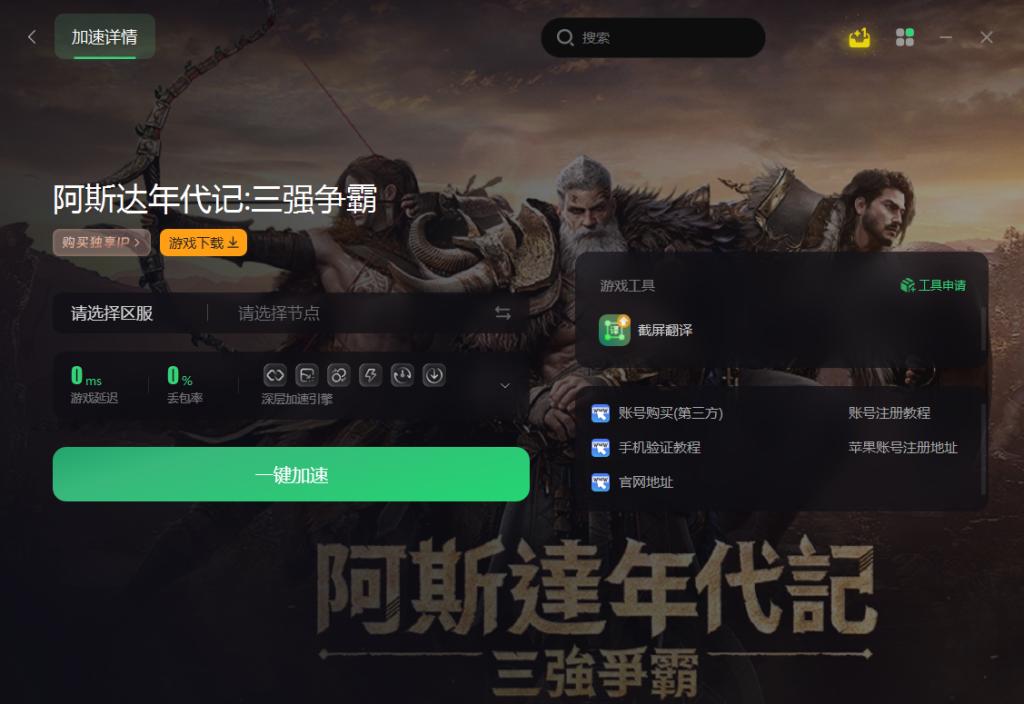Go back with the left arrow
The height and width of the screenshot is (704, 1024).
point(32,37)
